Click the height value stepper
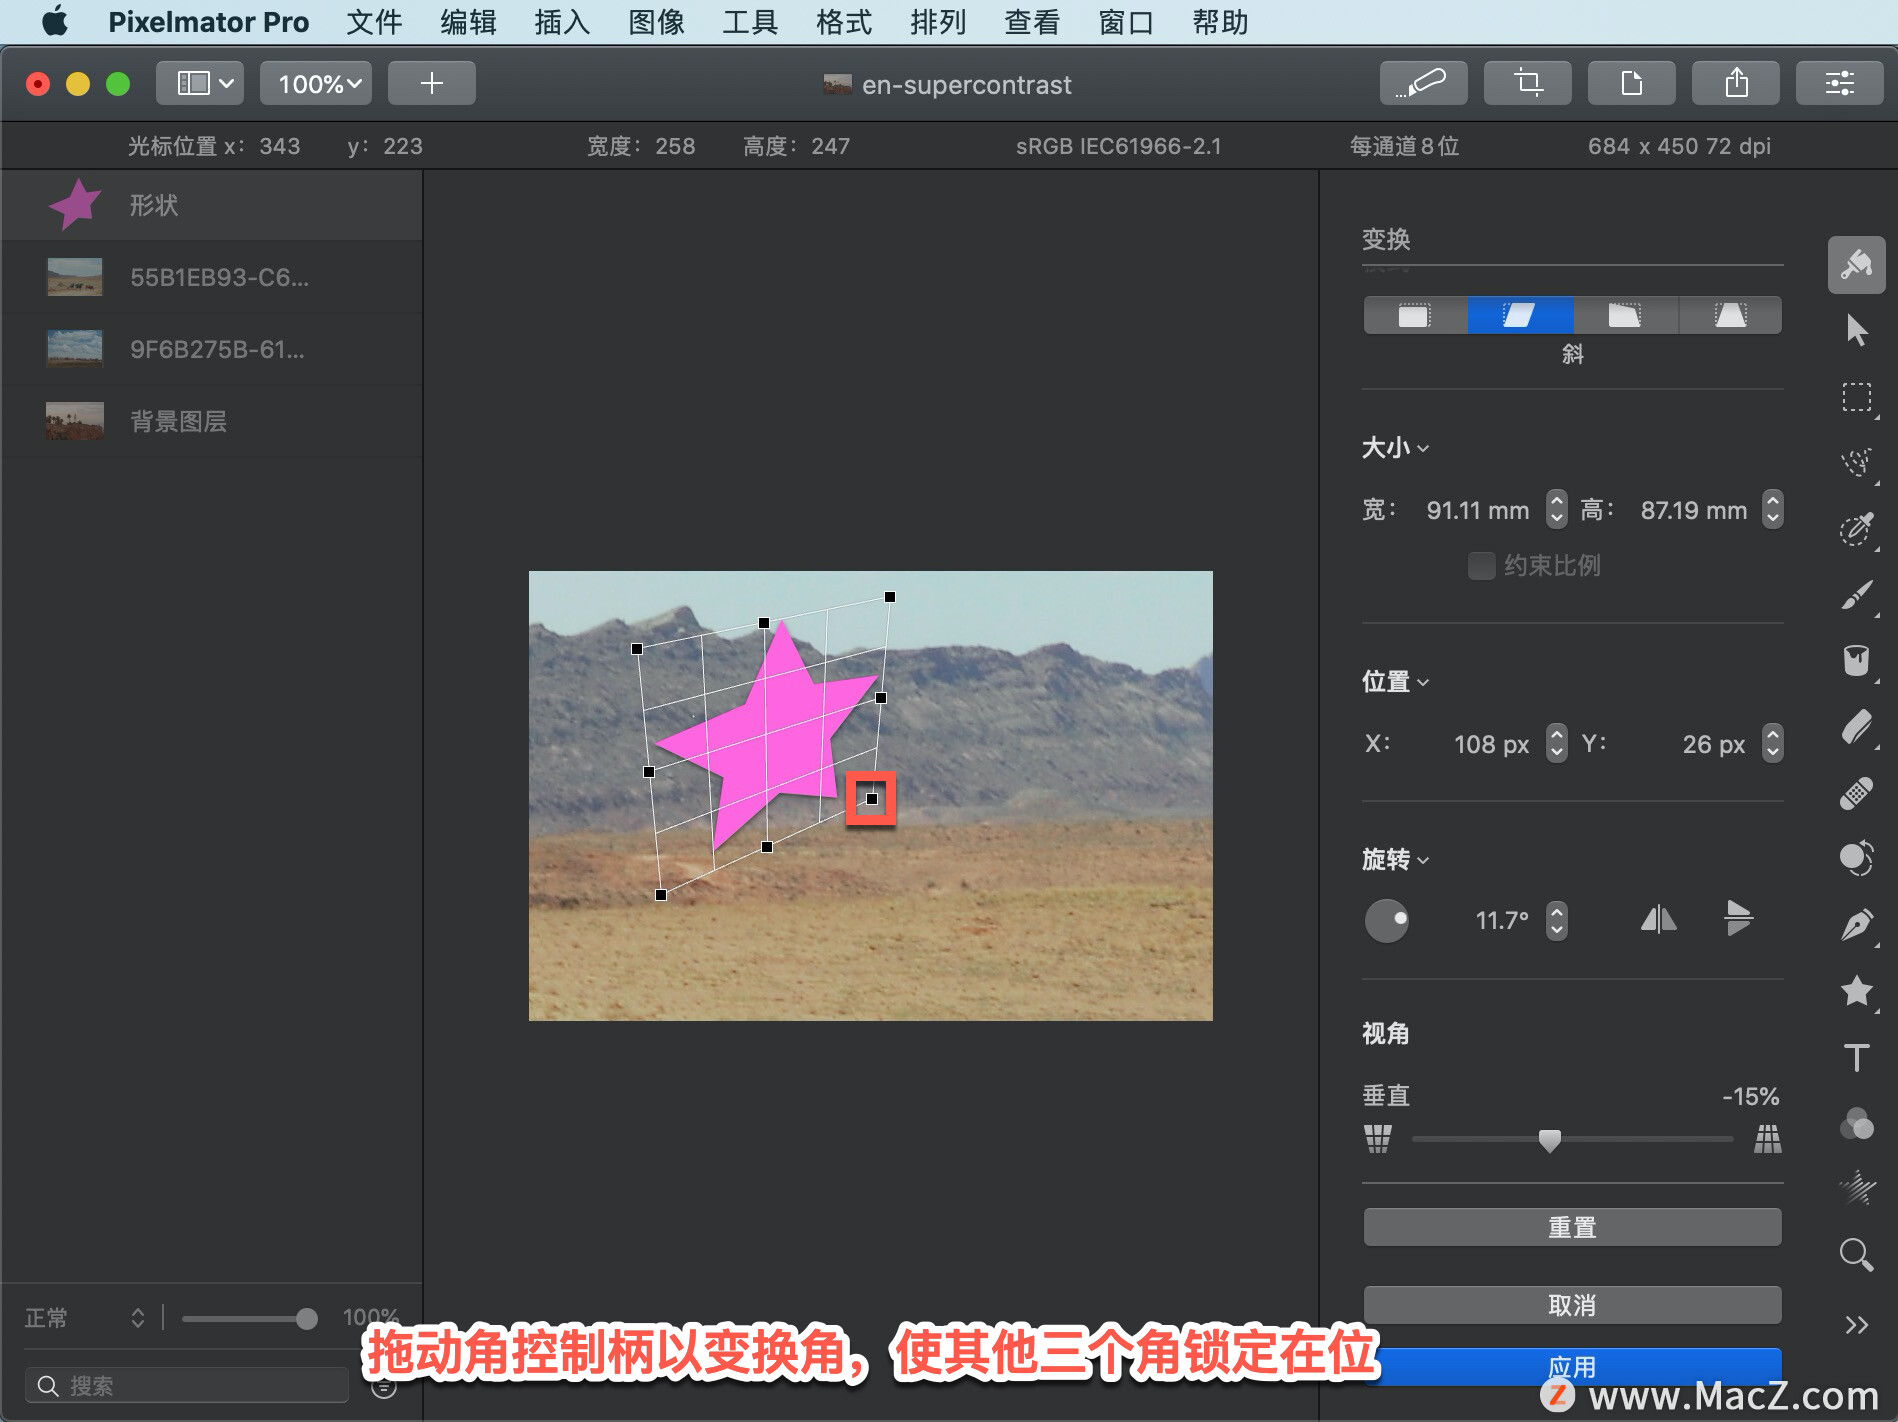 click(1772, 509)
